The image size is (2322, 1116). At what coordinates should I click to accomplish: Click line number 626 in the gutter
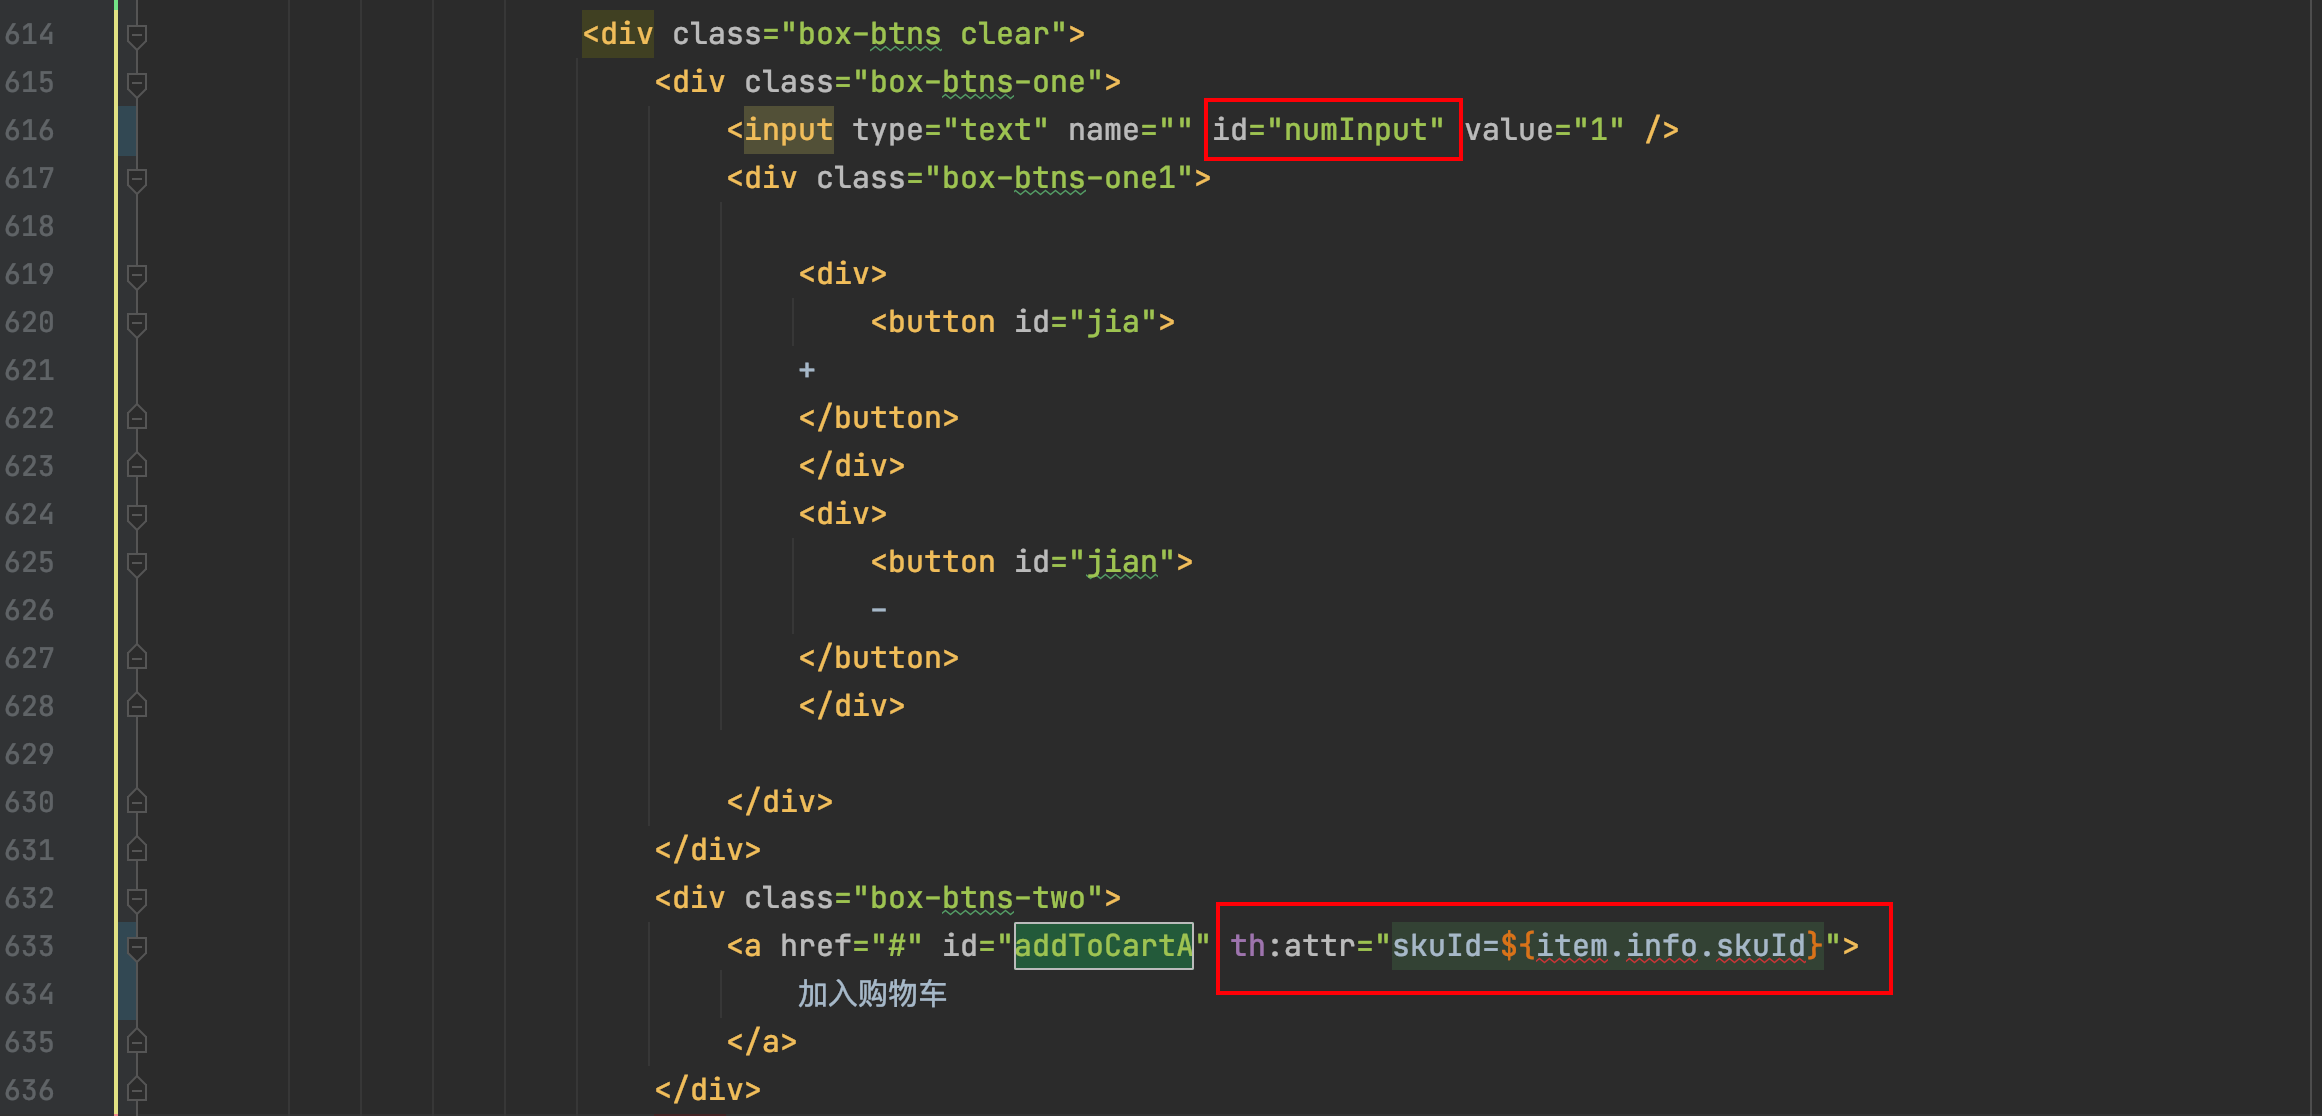click(x=29, y=610)
